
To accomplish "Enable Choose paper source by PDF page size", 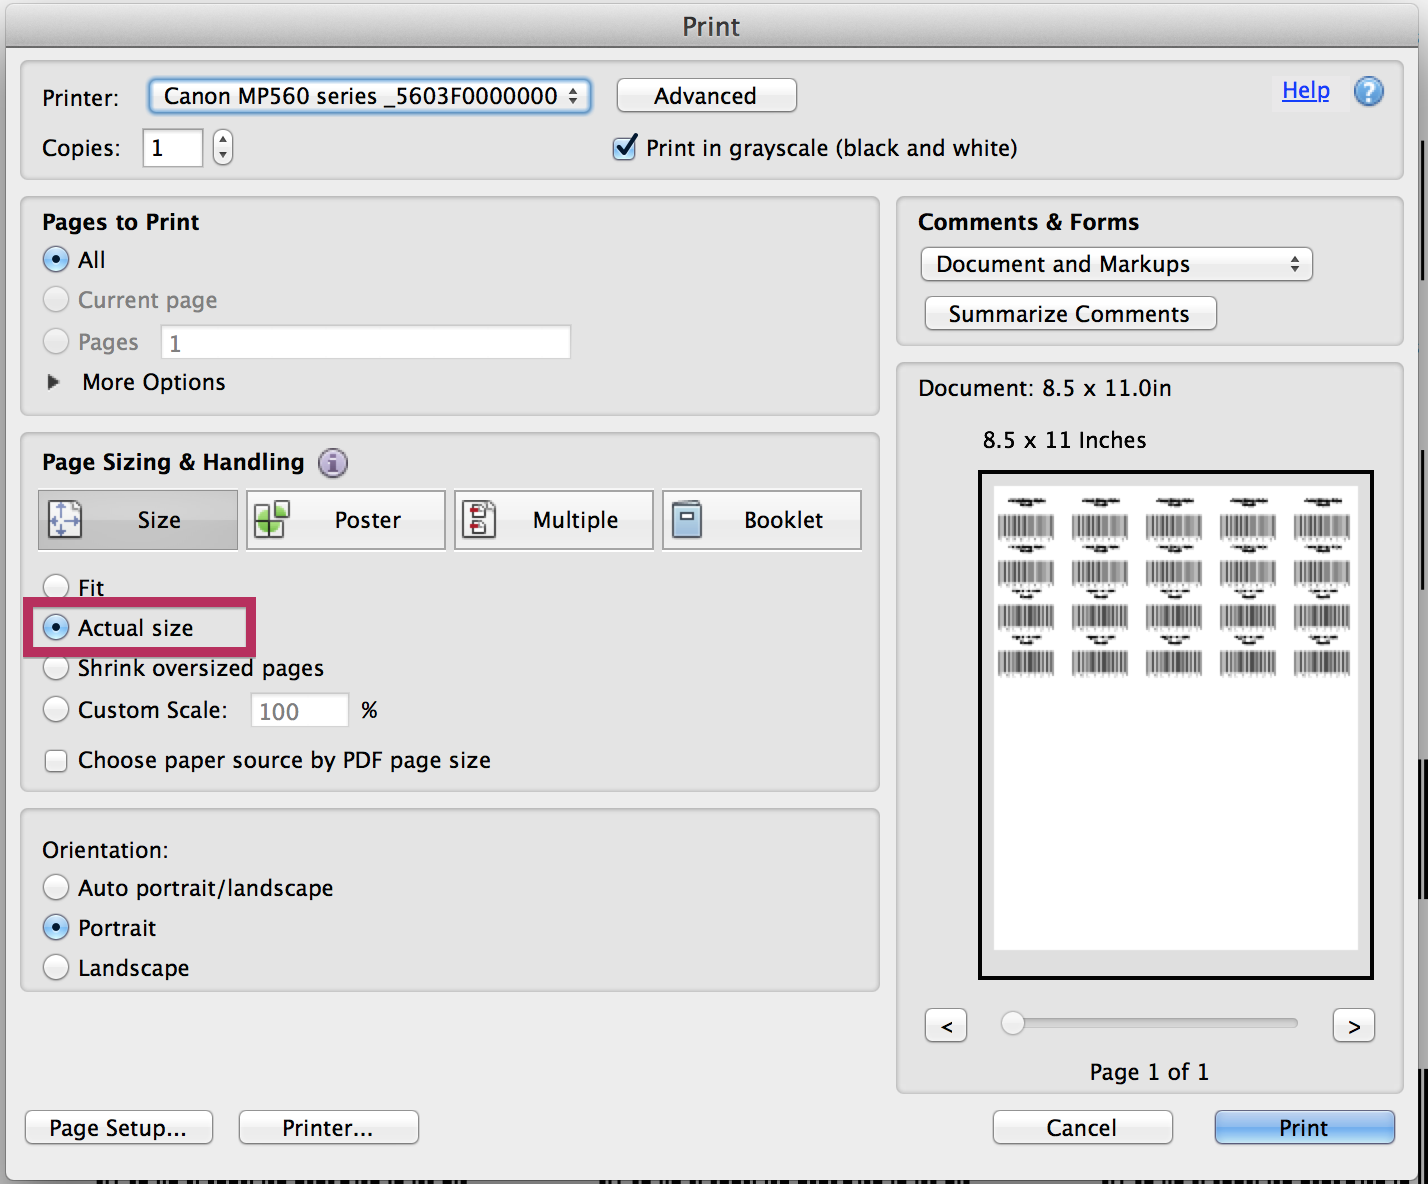I will pos(56,760).
